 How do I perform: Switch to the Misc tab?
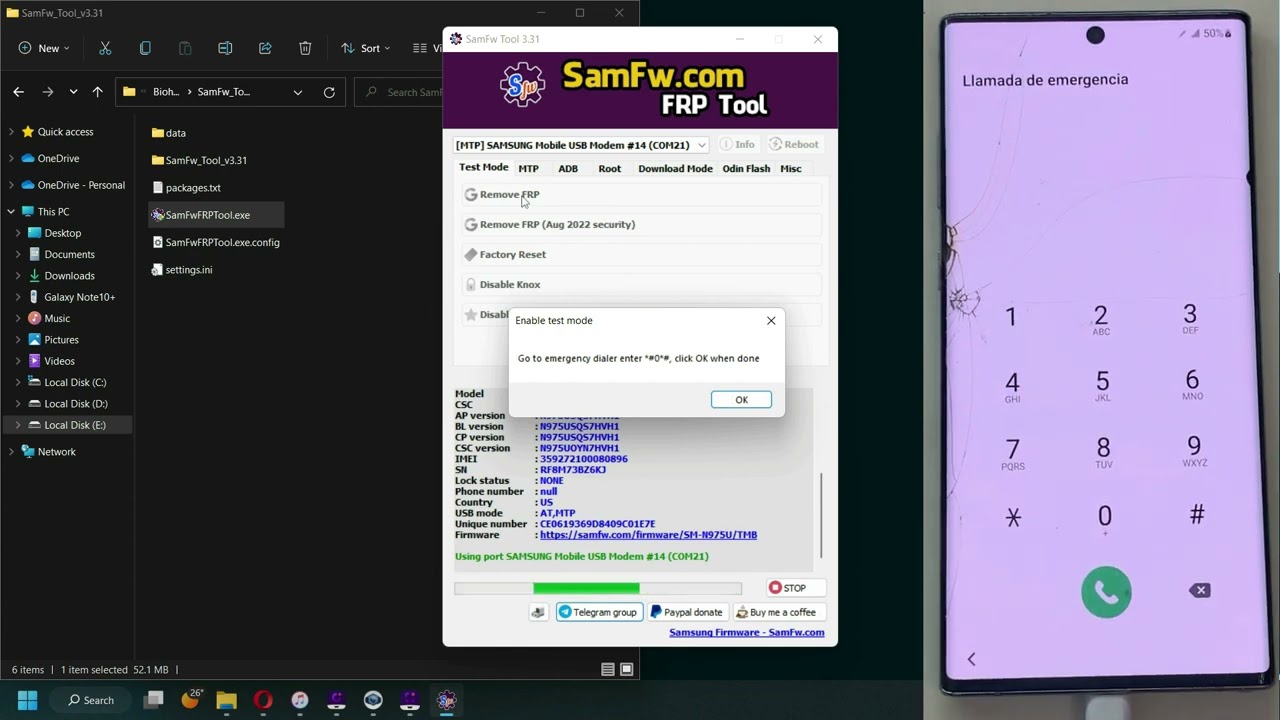click(791, 169)
